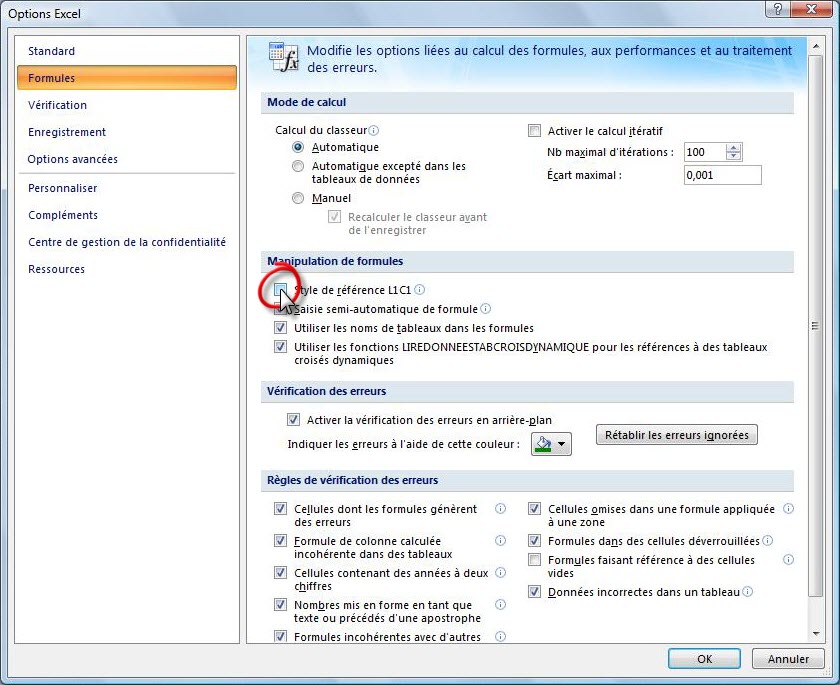This screenshot has width=840, height=685.
Task: Select Automatique calculation radio button
Action: (298, 147)
